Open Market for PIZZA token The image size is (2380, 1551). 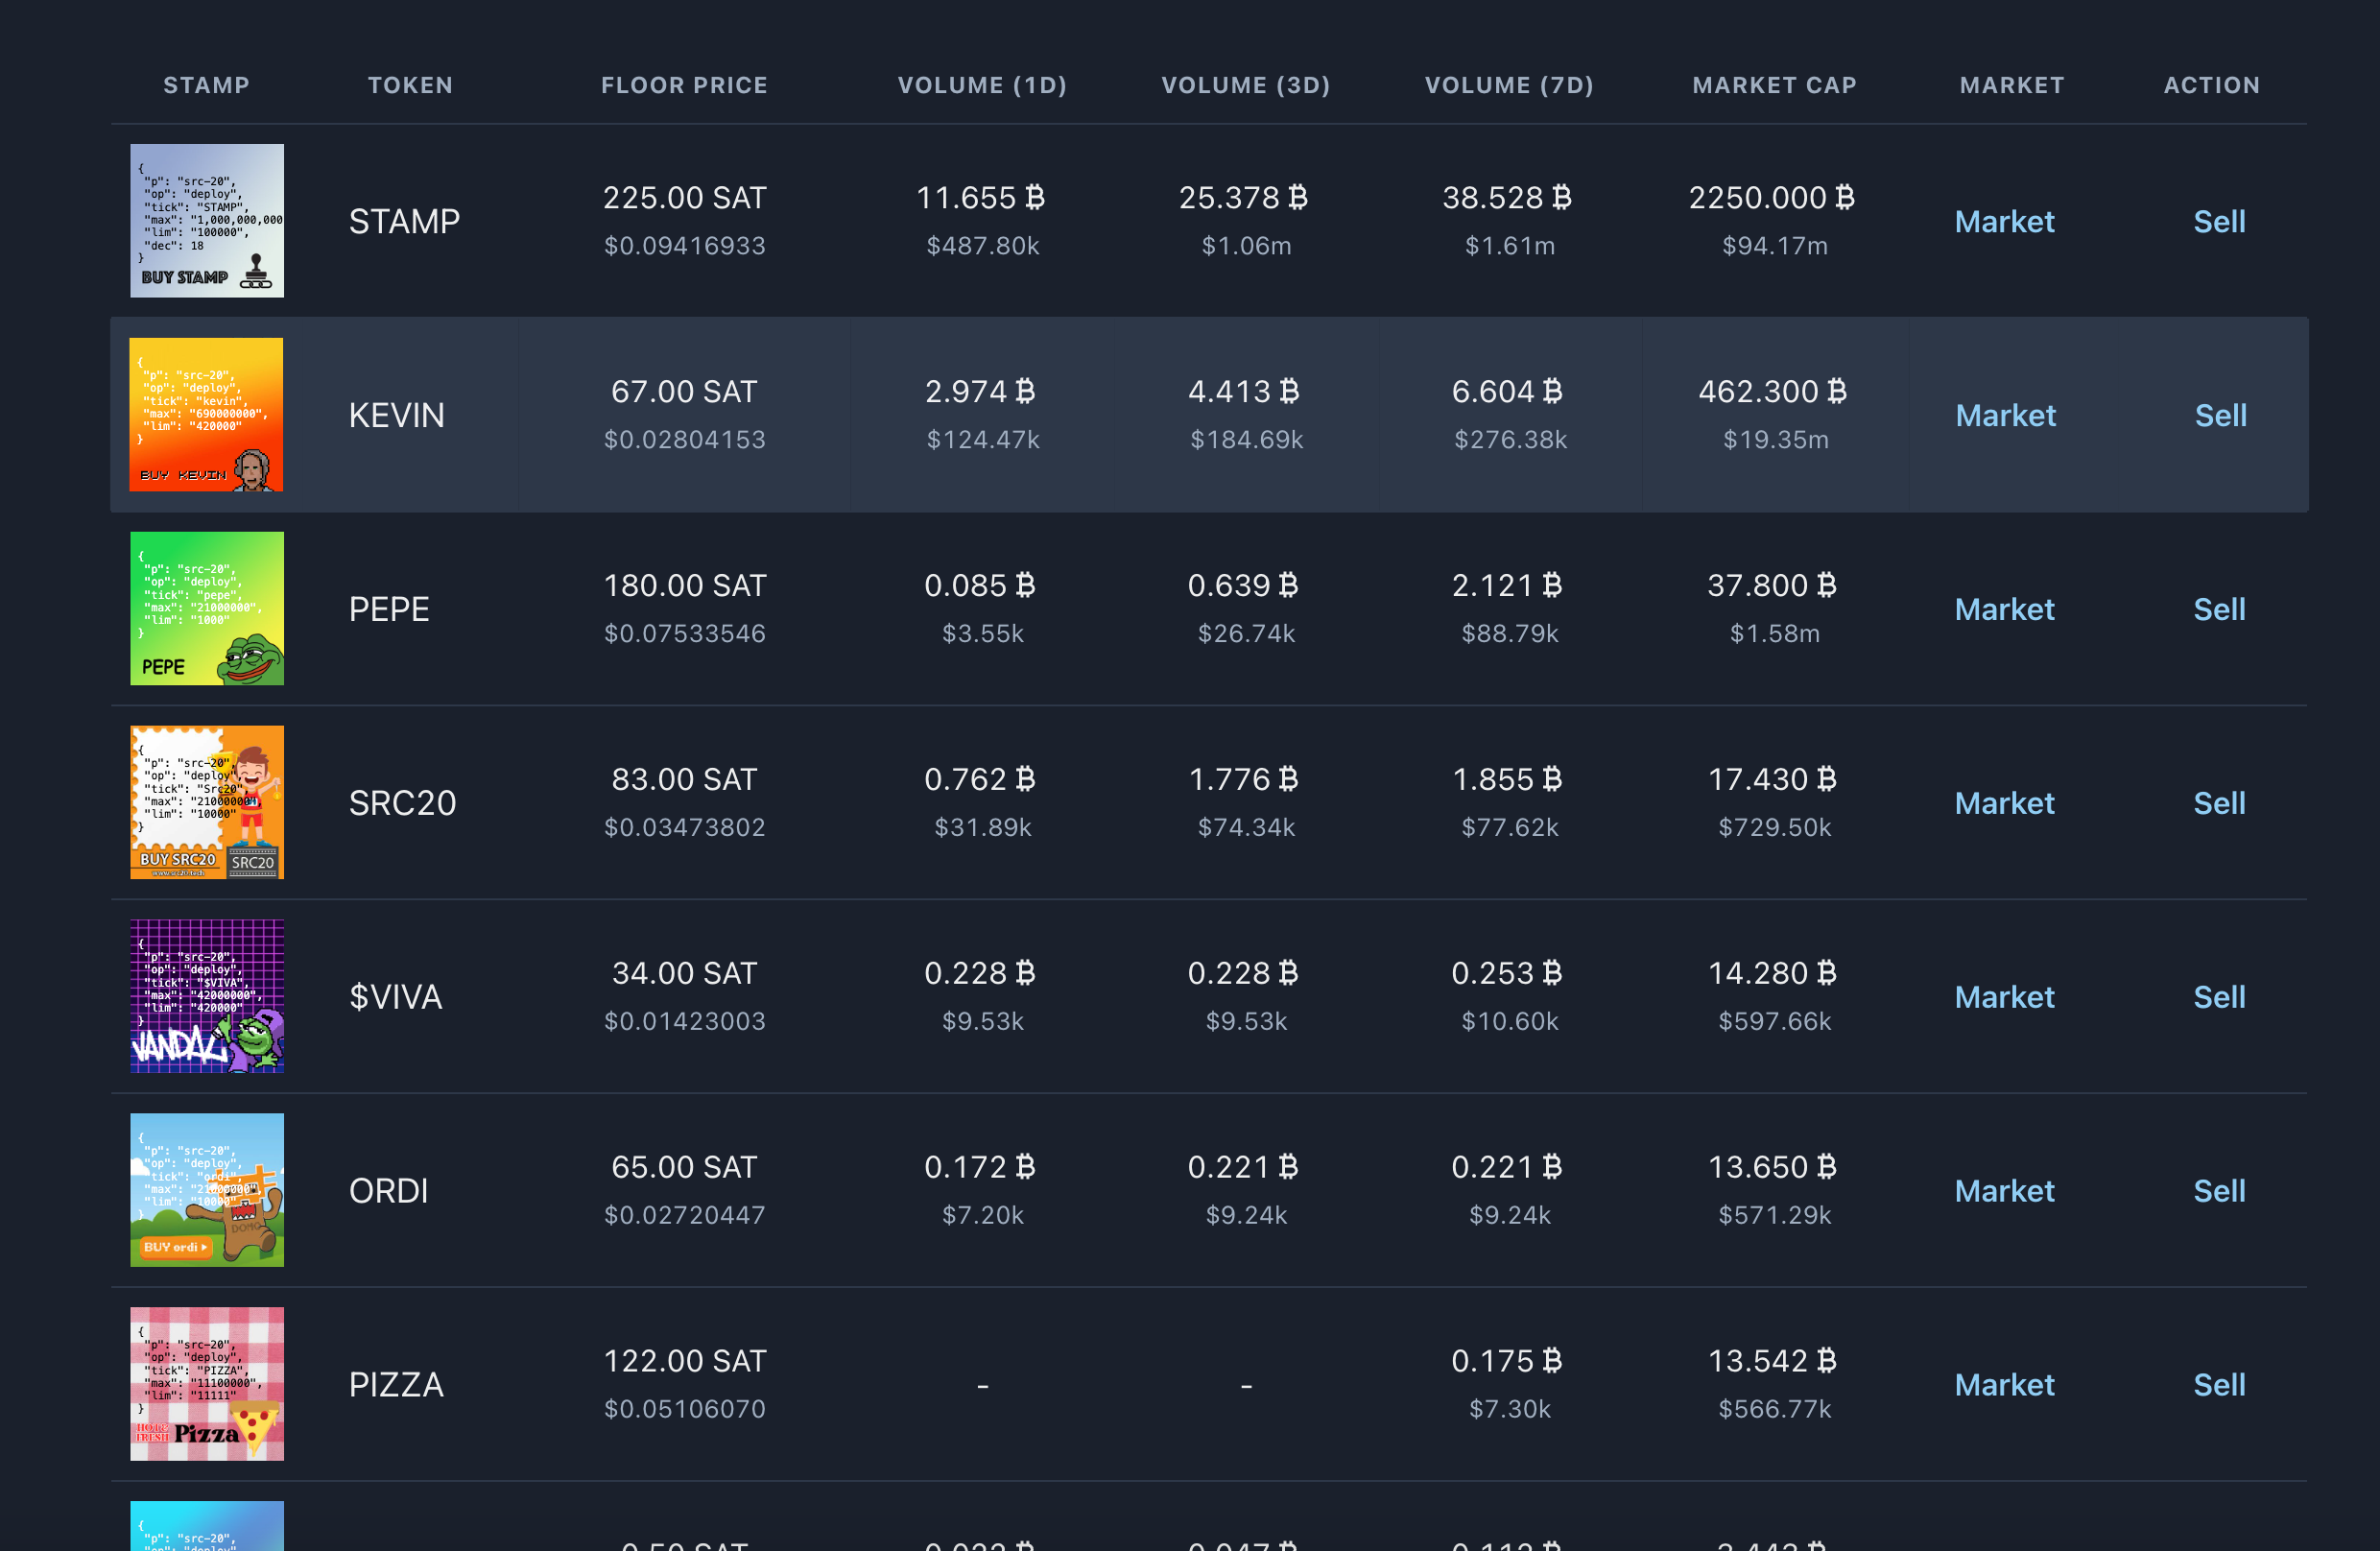click(x=2004, y=1386)
